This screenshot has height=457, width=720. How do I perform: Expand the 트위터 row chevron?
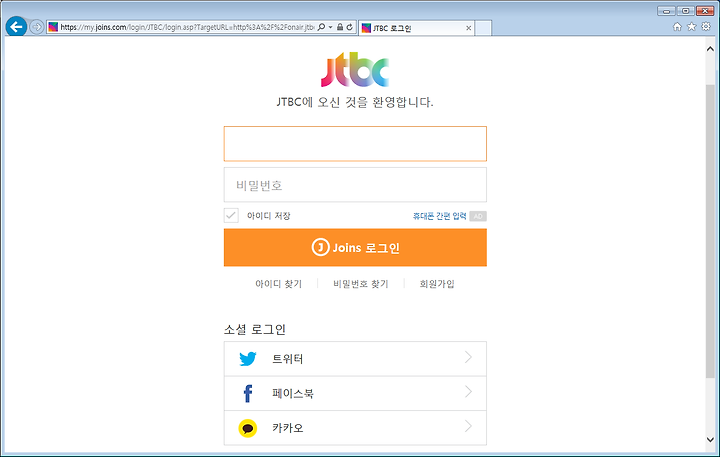468,357
